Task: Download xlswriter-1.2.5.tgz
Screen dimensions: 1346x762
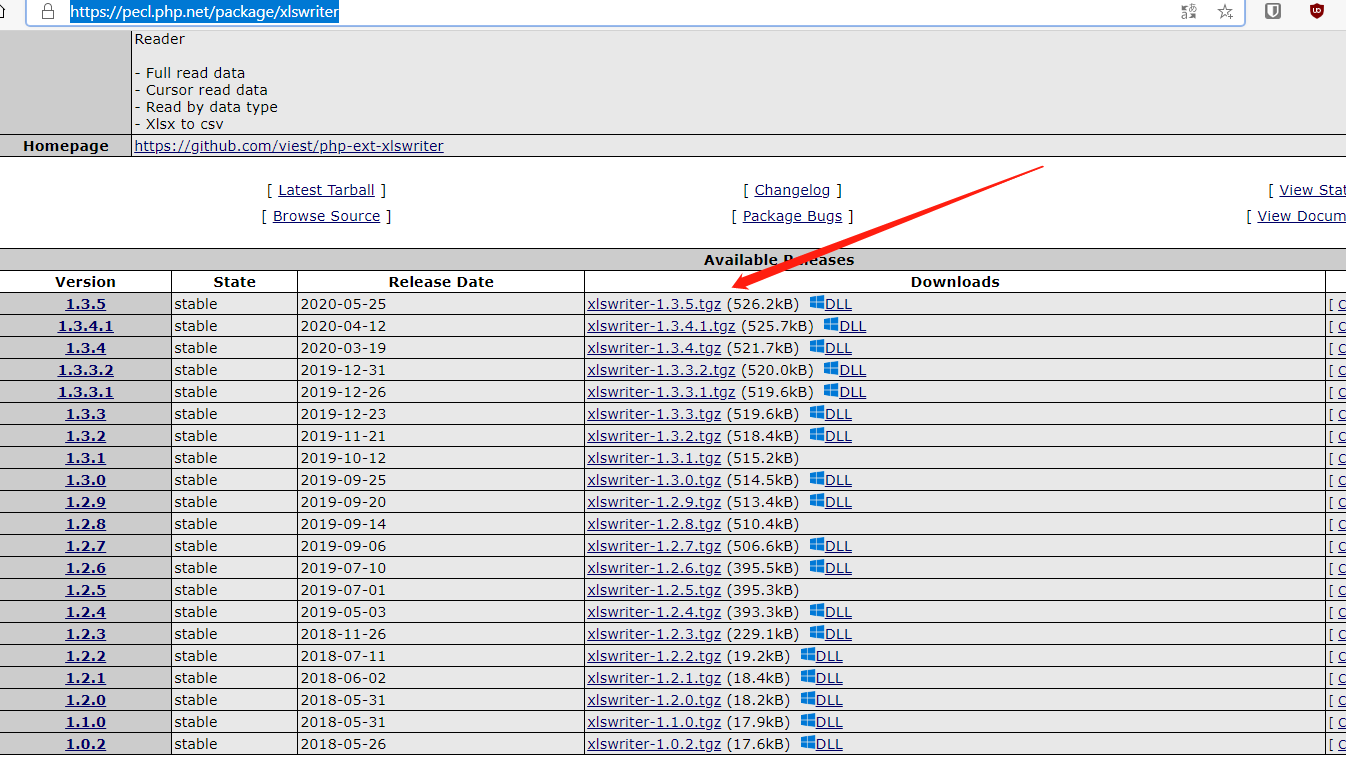Action: pos(654,590)
